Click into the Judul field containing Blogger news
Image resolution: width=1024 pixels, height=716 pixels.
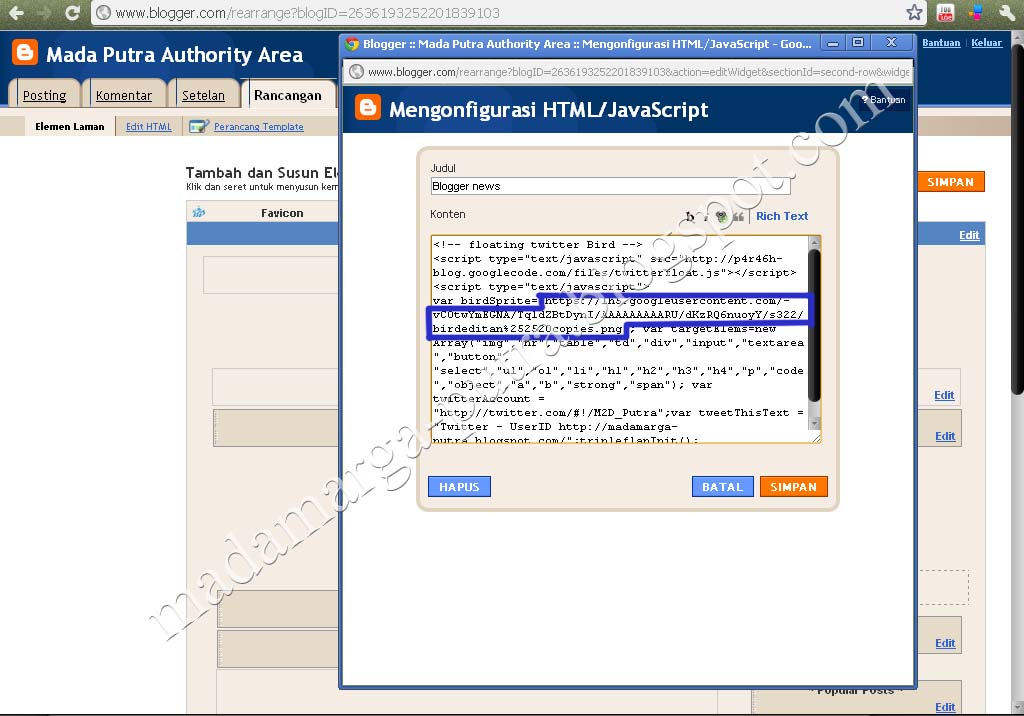coord(610,186)
